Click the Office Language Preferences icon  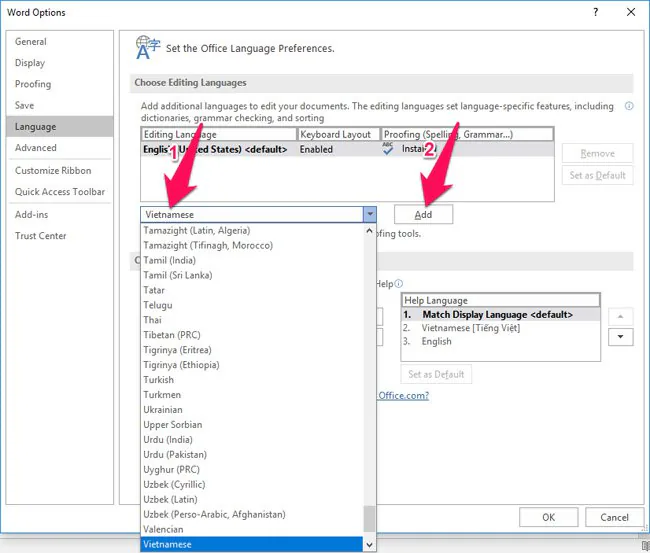[x=148, y=47]
